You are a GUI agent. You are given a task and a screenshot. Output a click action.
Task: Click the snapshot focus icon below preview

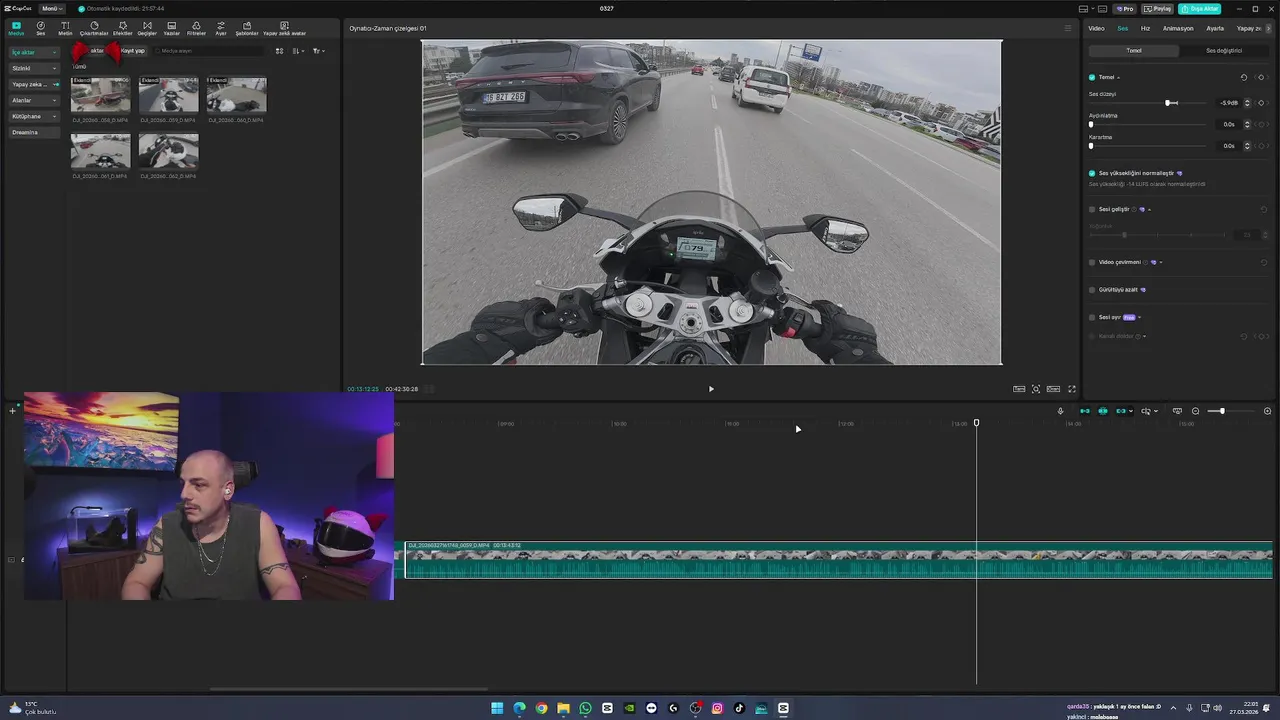1036,389
